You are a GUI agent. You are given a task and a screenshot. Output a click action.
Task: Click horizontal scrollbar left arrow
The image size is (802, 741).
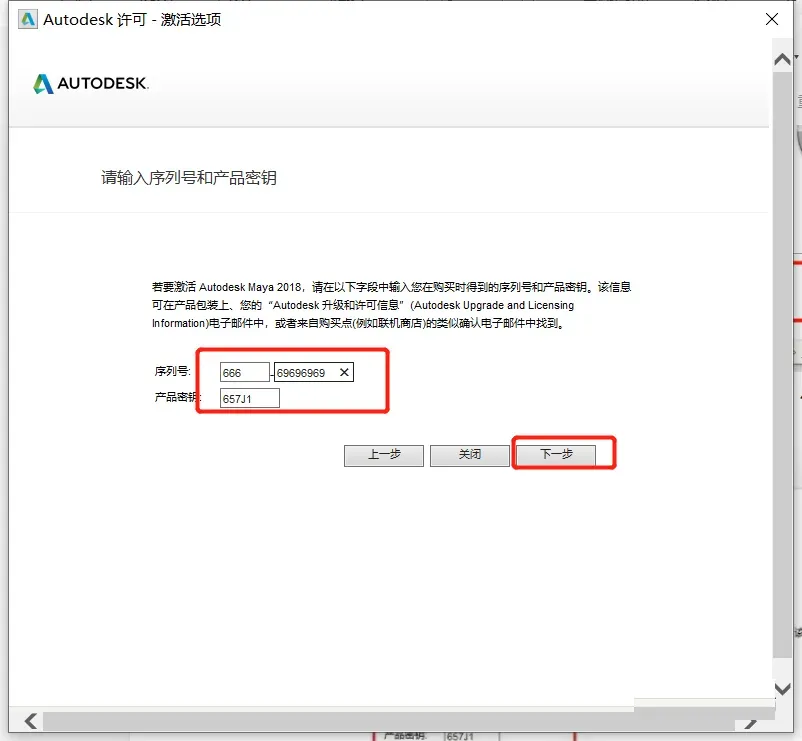pos(31,721)
